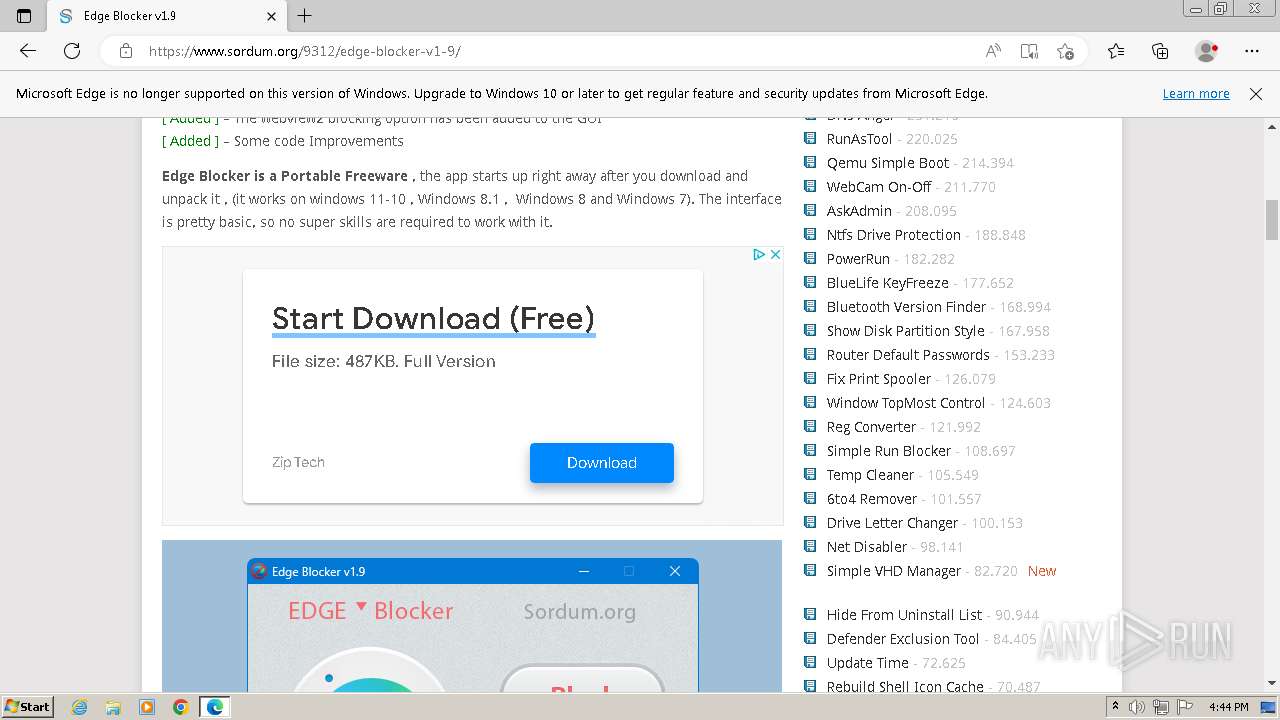
Task: Open 6to4 Remover link
Action: pos(872,499)
